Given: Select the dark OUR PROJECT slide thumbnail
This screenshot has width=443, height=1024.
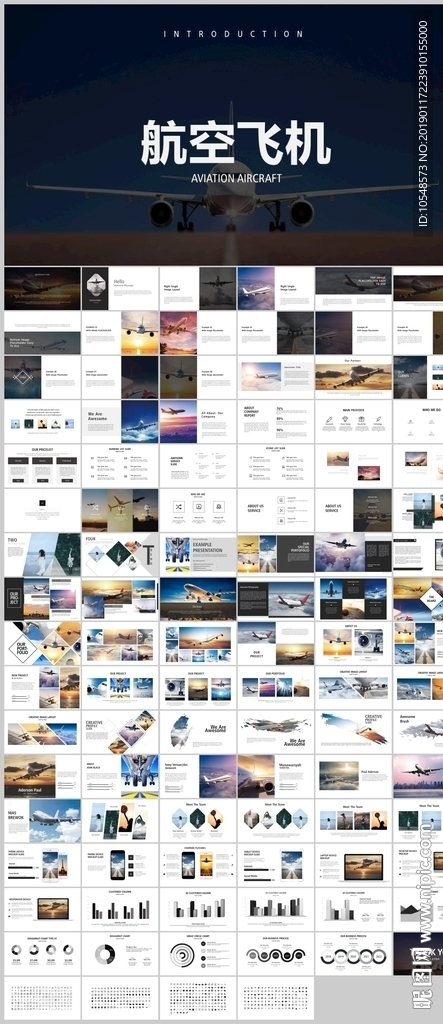Looking at the screenshot, I should point(42,599).
